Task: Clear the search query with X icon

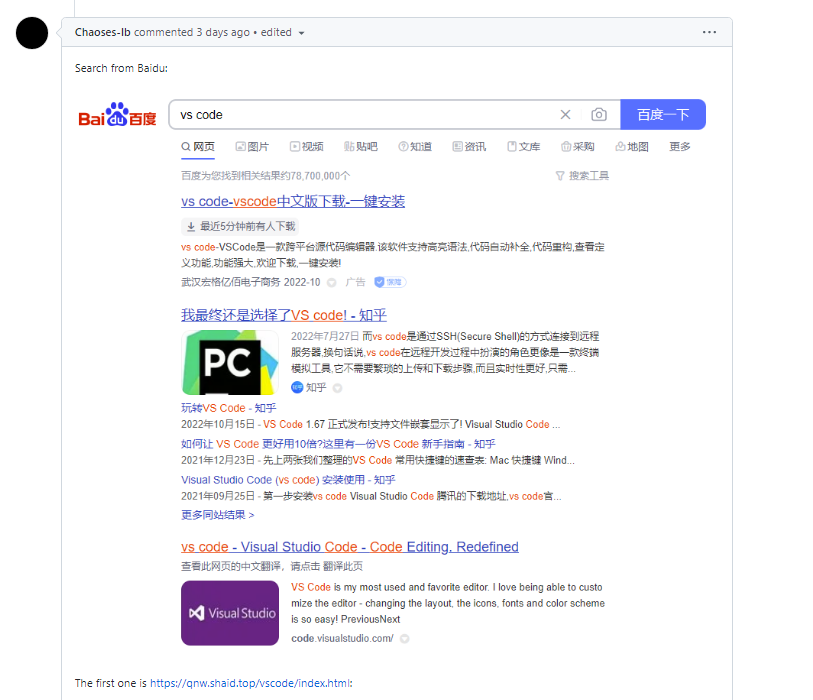Action: pyautogui.click(x=565, y=115)
